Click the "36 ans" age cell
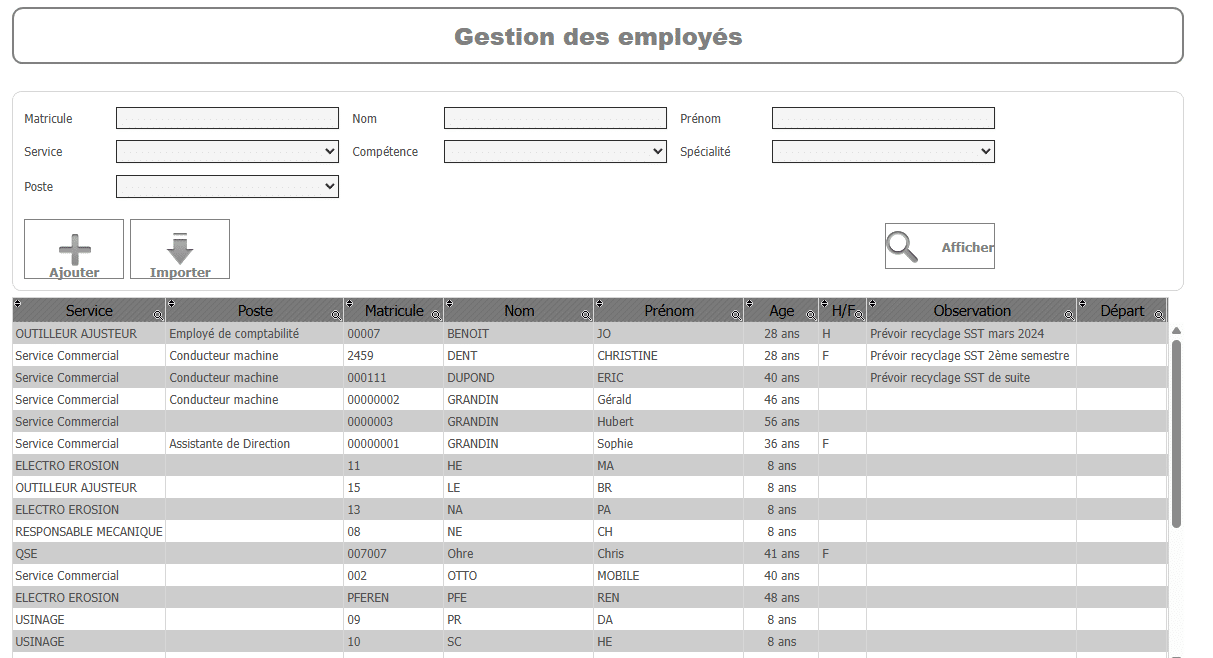 (x=781, y=444)
